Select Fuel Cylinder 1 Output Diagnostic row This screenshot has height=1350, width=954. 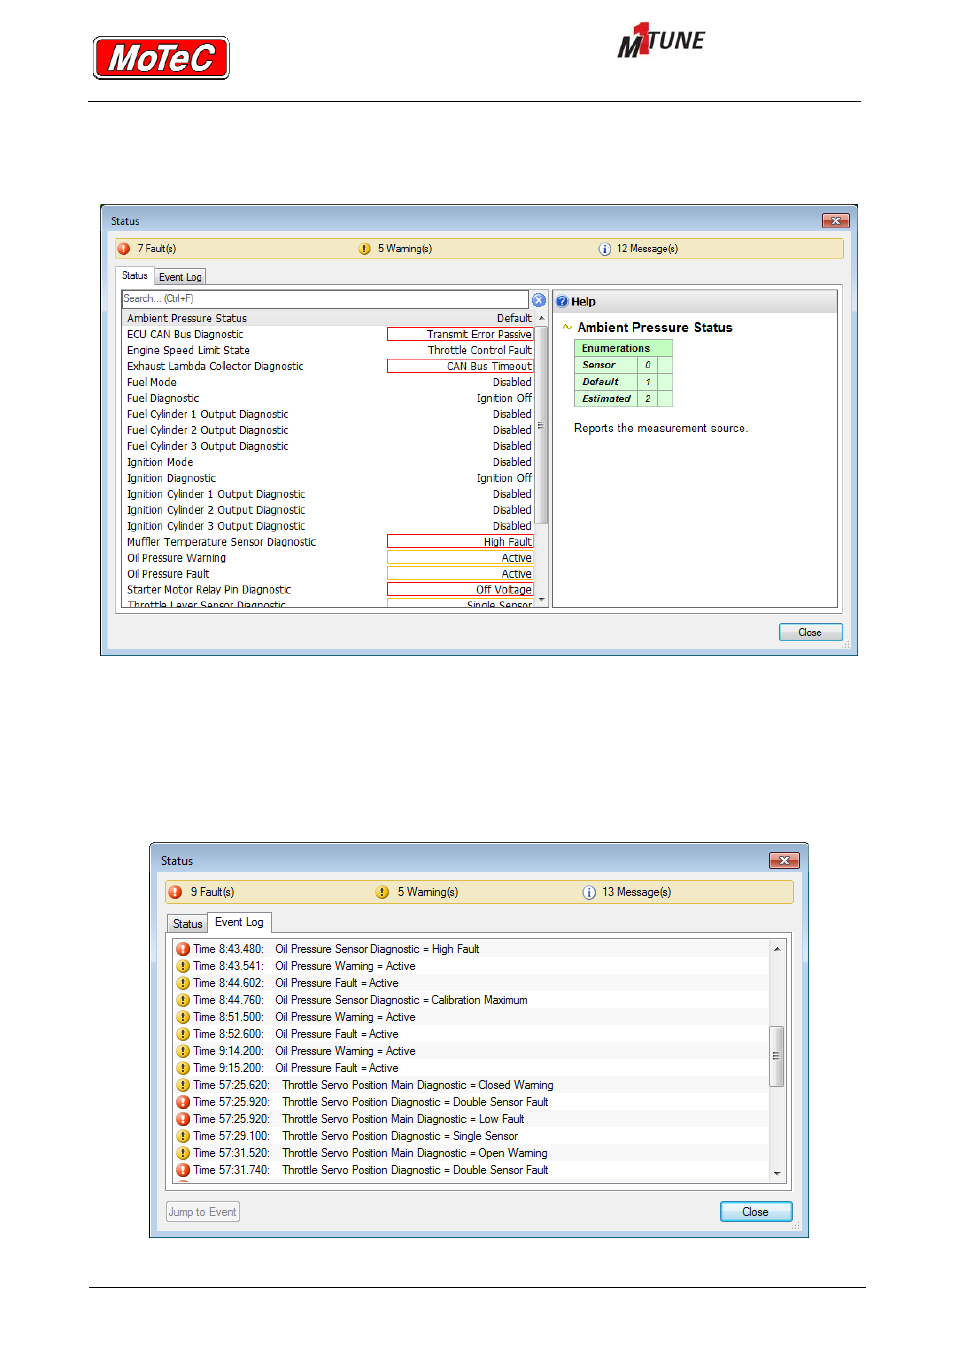329,414
